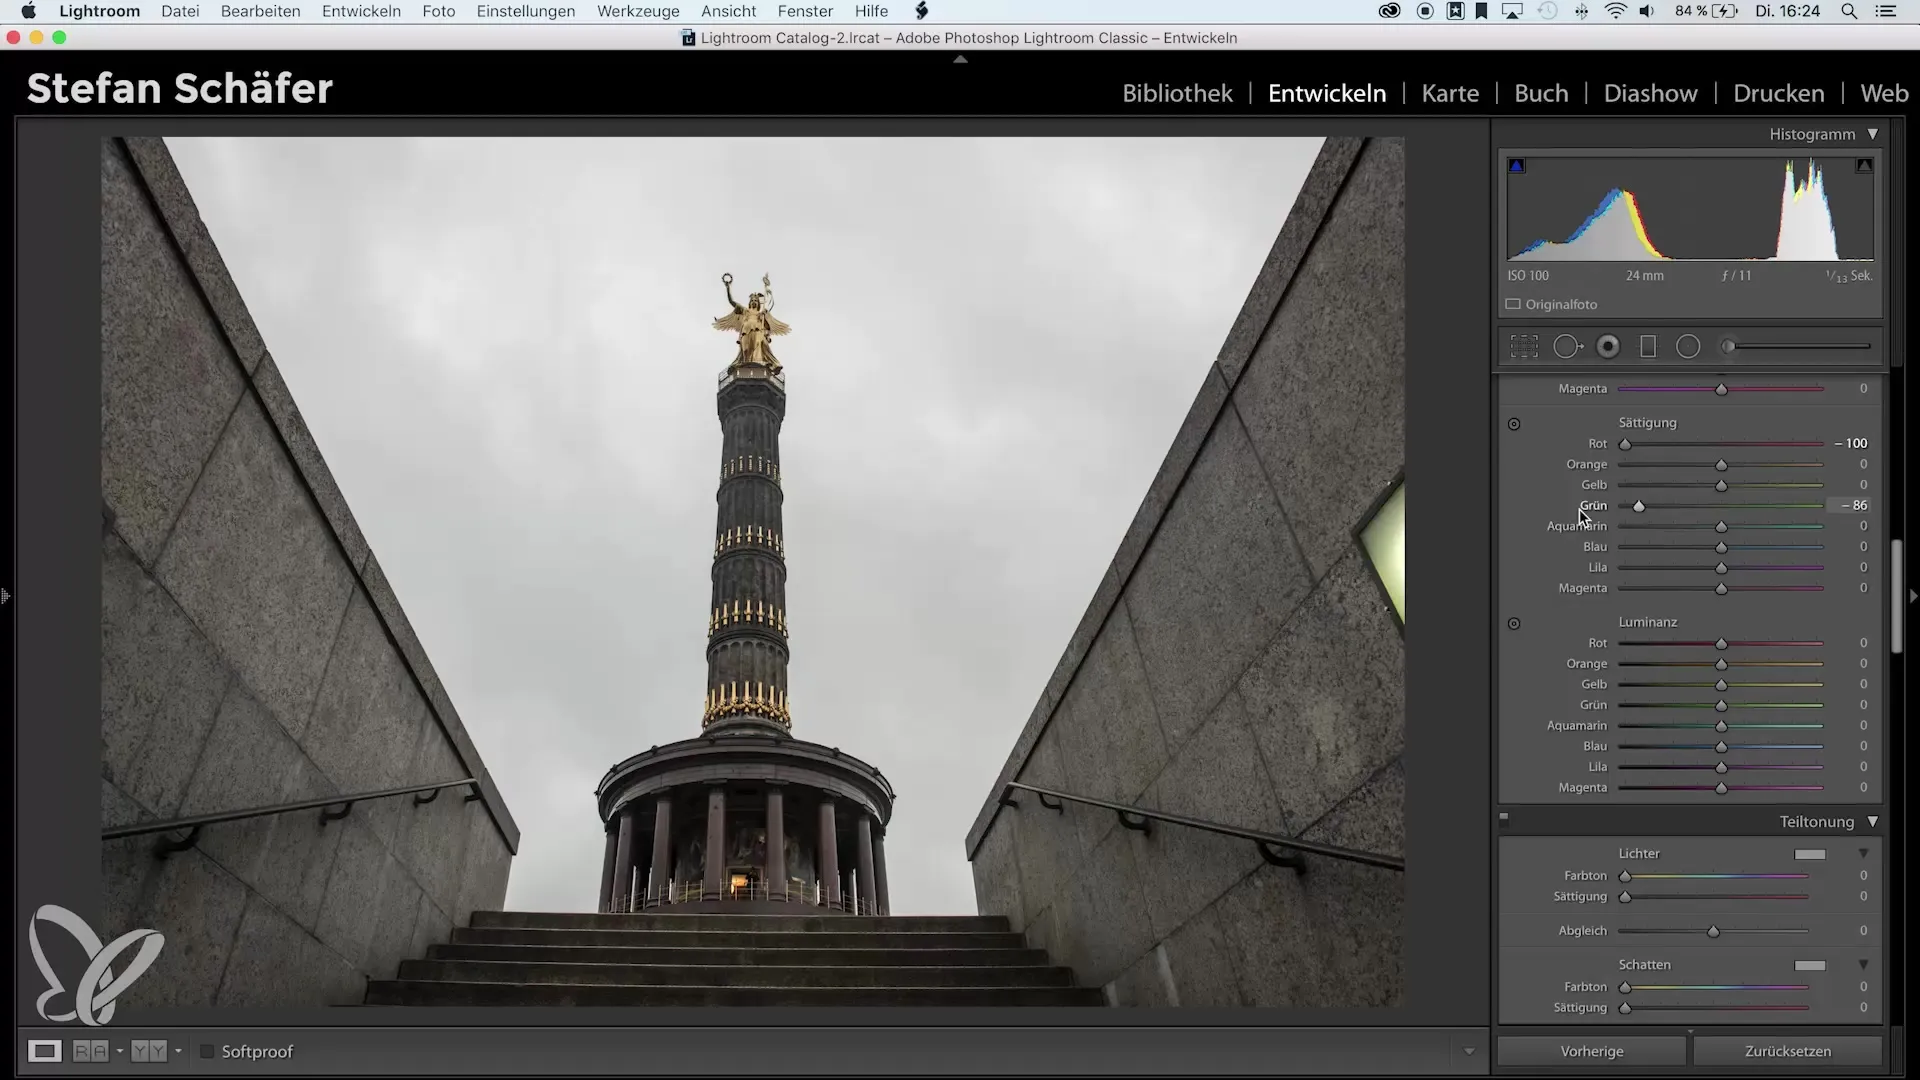This screenshot has width=1920, height=1080.
Task: Switch to Y/Y comparison view
Action: (149, 1051)
